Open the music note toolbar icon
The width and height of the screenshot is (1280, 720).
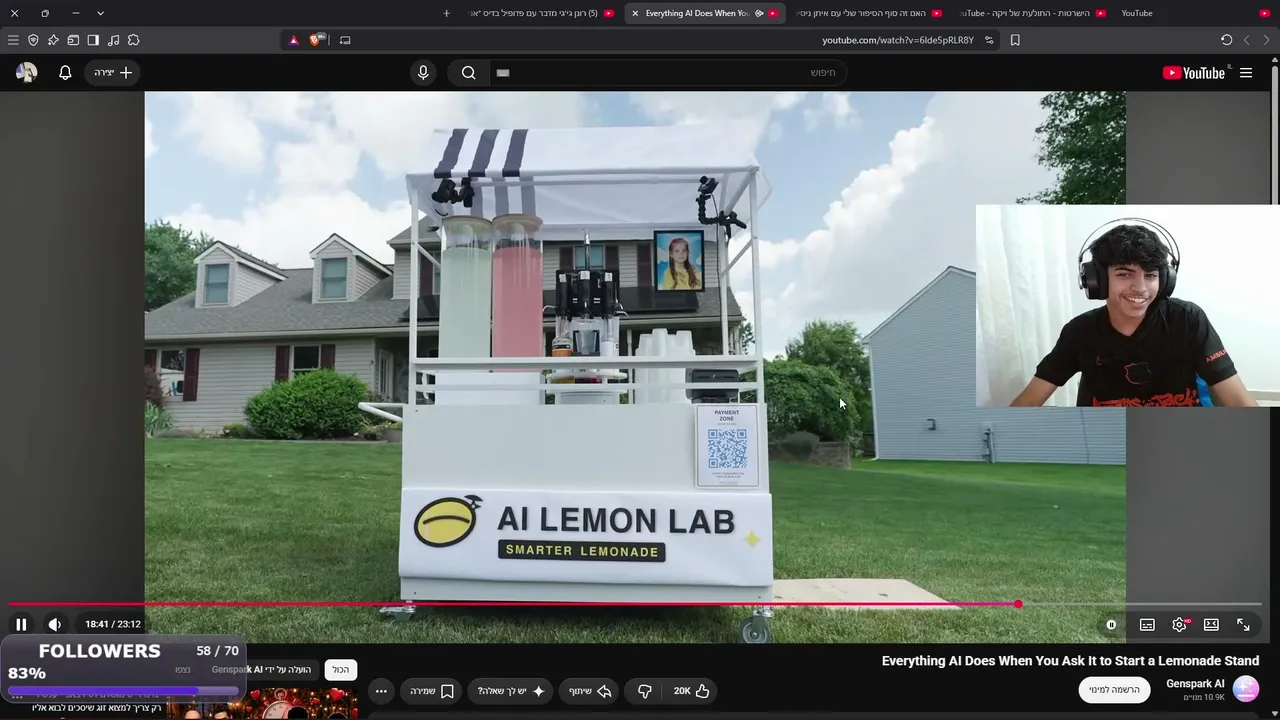113,40
